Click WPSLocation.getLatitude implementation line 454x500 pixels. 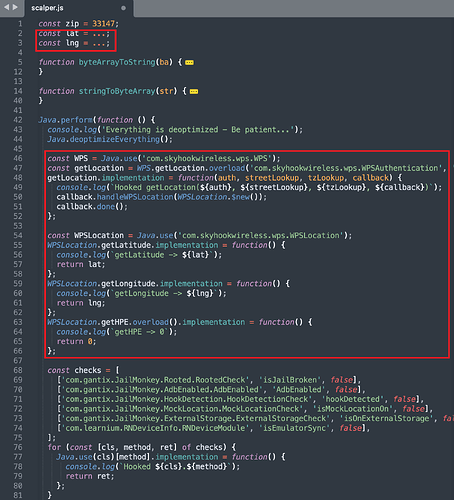pos(166,245)
